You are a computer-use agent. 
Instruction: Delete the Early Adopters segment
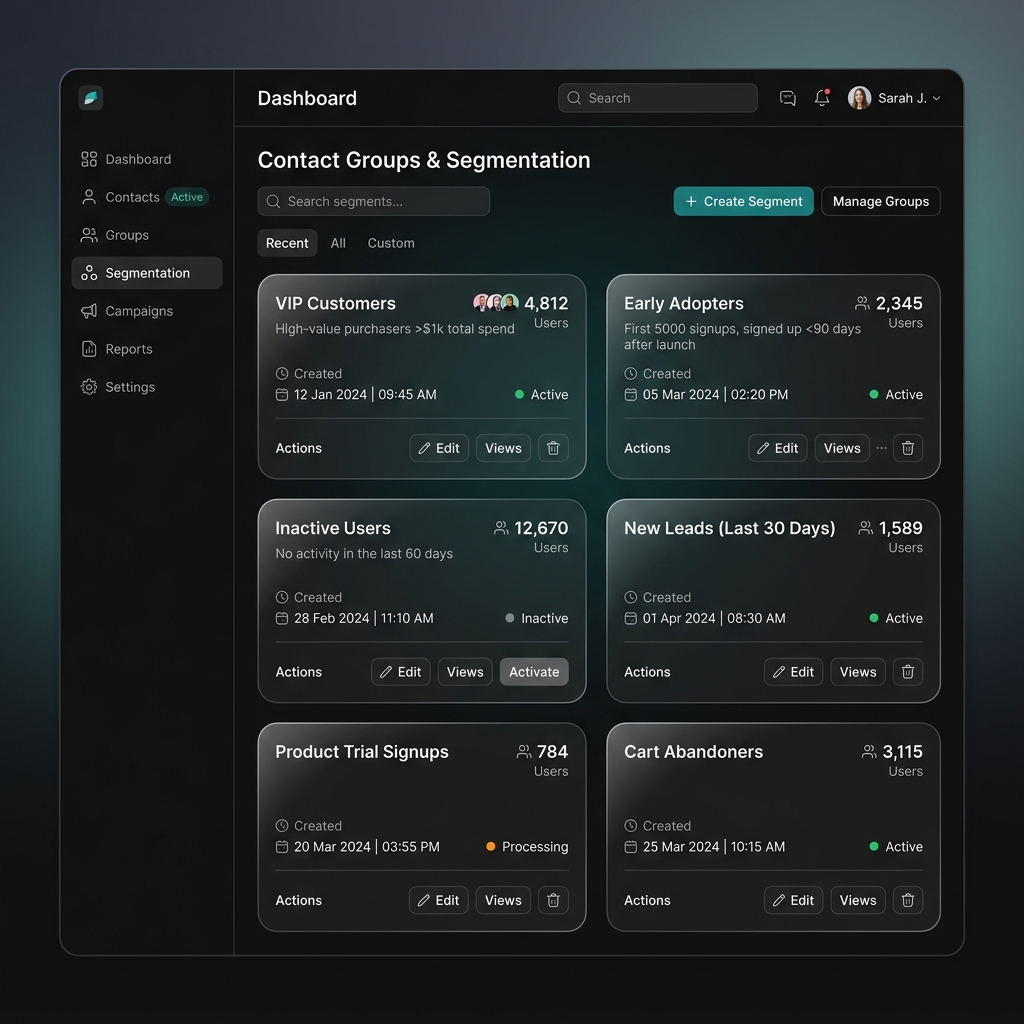[x=908, y=448]
